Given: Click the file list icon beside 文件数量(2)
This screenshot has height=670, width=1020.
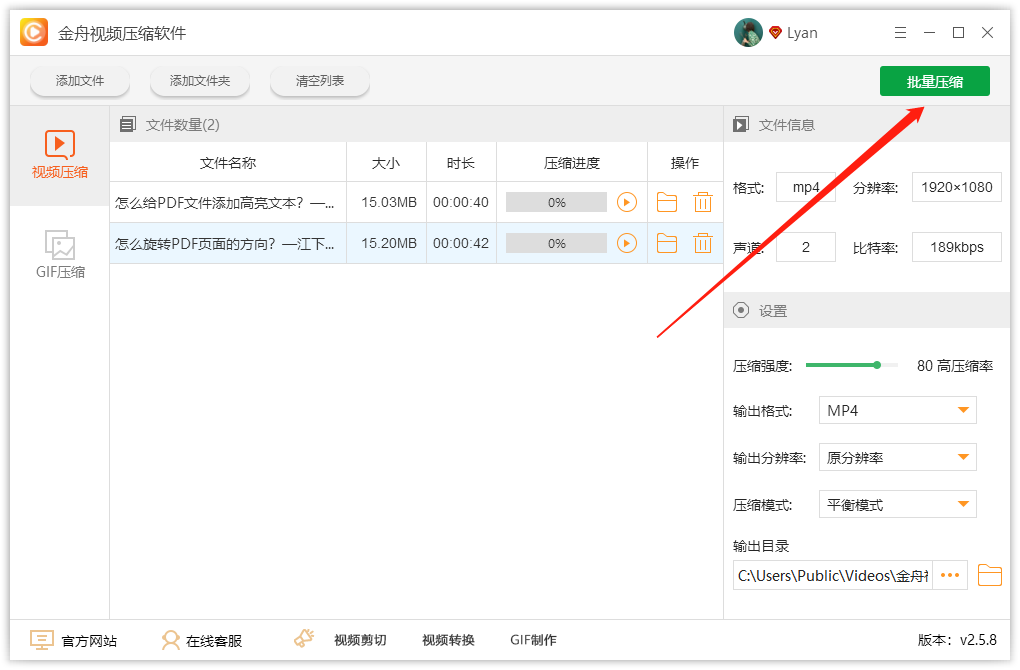Looking at the screenshot, I should tap(128, 124).
